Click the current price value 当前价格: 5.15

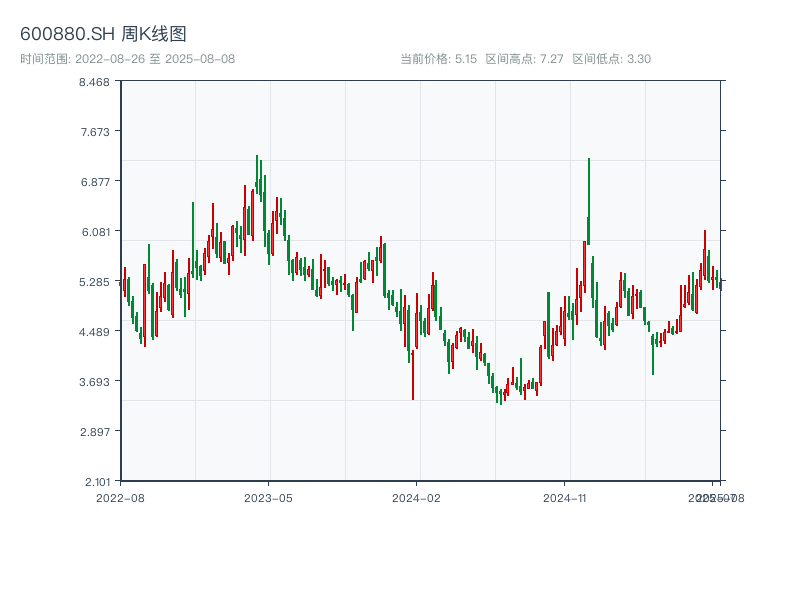pyautogui.click(x=439, y=59)
